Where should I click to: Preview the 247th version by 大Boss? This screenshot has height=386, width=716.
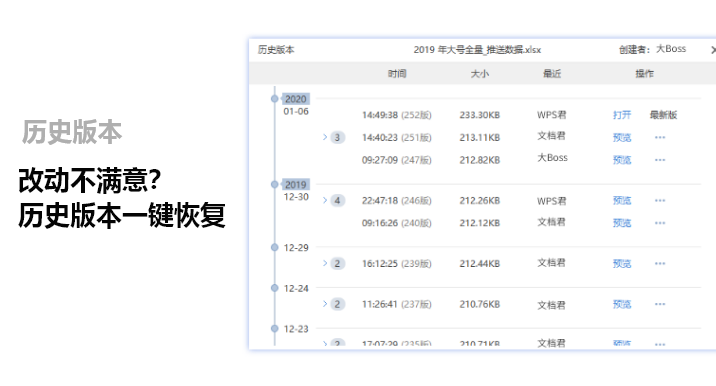(621, 160)
